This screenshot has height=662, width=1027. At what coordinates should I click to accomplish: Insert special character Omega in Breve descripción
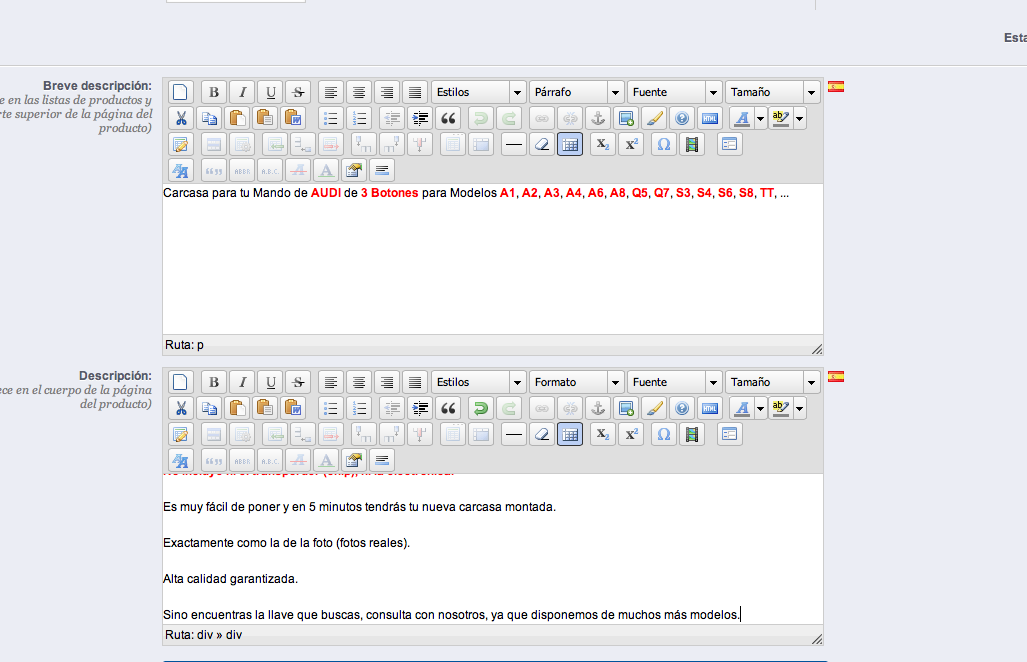pos(663,145)
